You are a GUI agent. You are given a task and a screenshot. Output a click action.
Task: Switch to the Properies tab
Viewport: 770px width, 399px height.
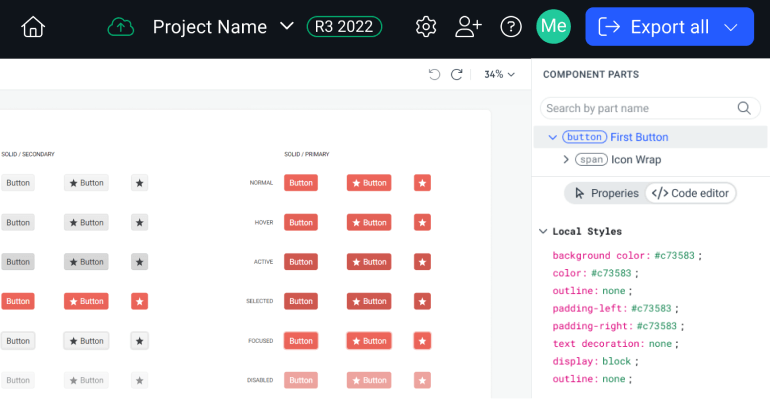606,193
